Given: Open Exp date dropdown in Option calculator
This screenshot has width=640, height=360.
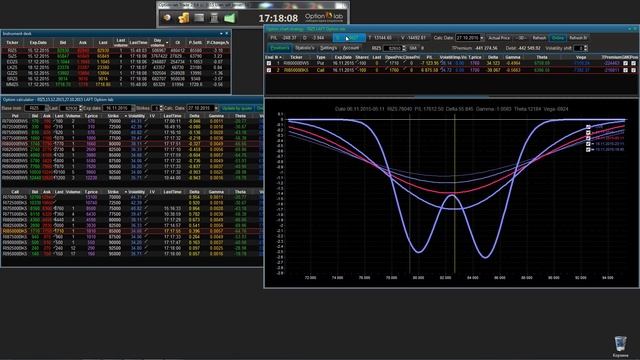Looking at the screenshot, I should (x=133, y=108).
